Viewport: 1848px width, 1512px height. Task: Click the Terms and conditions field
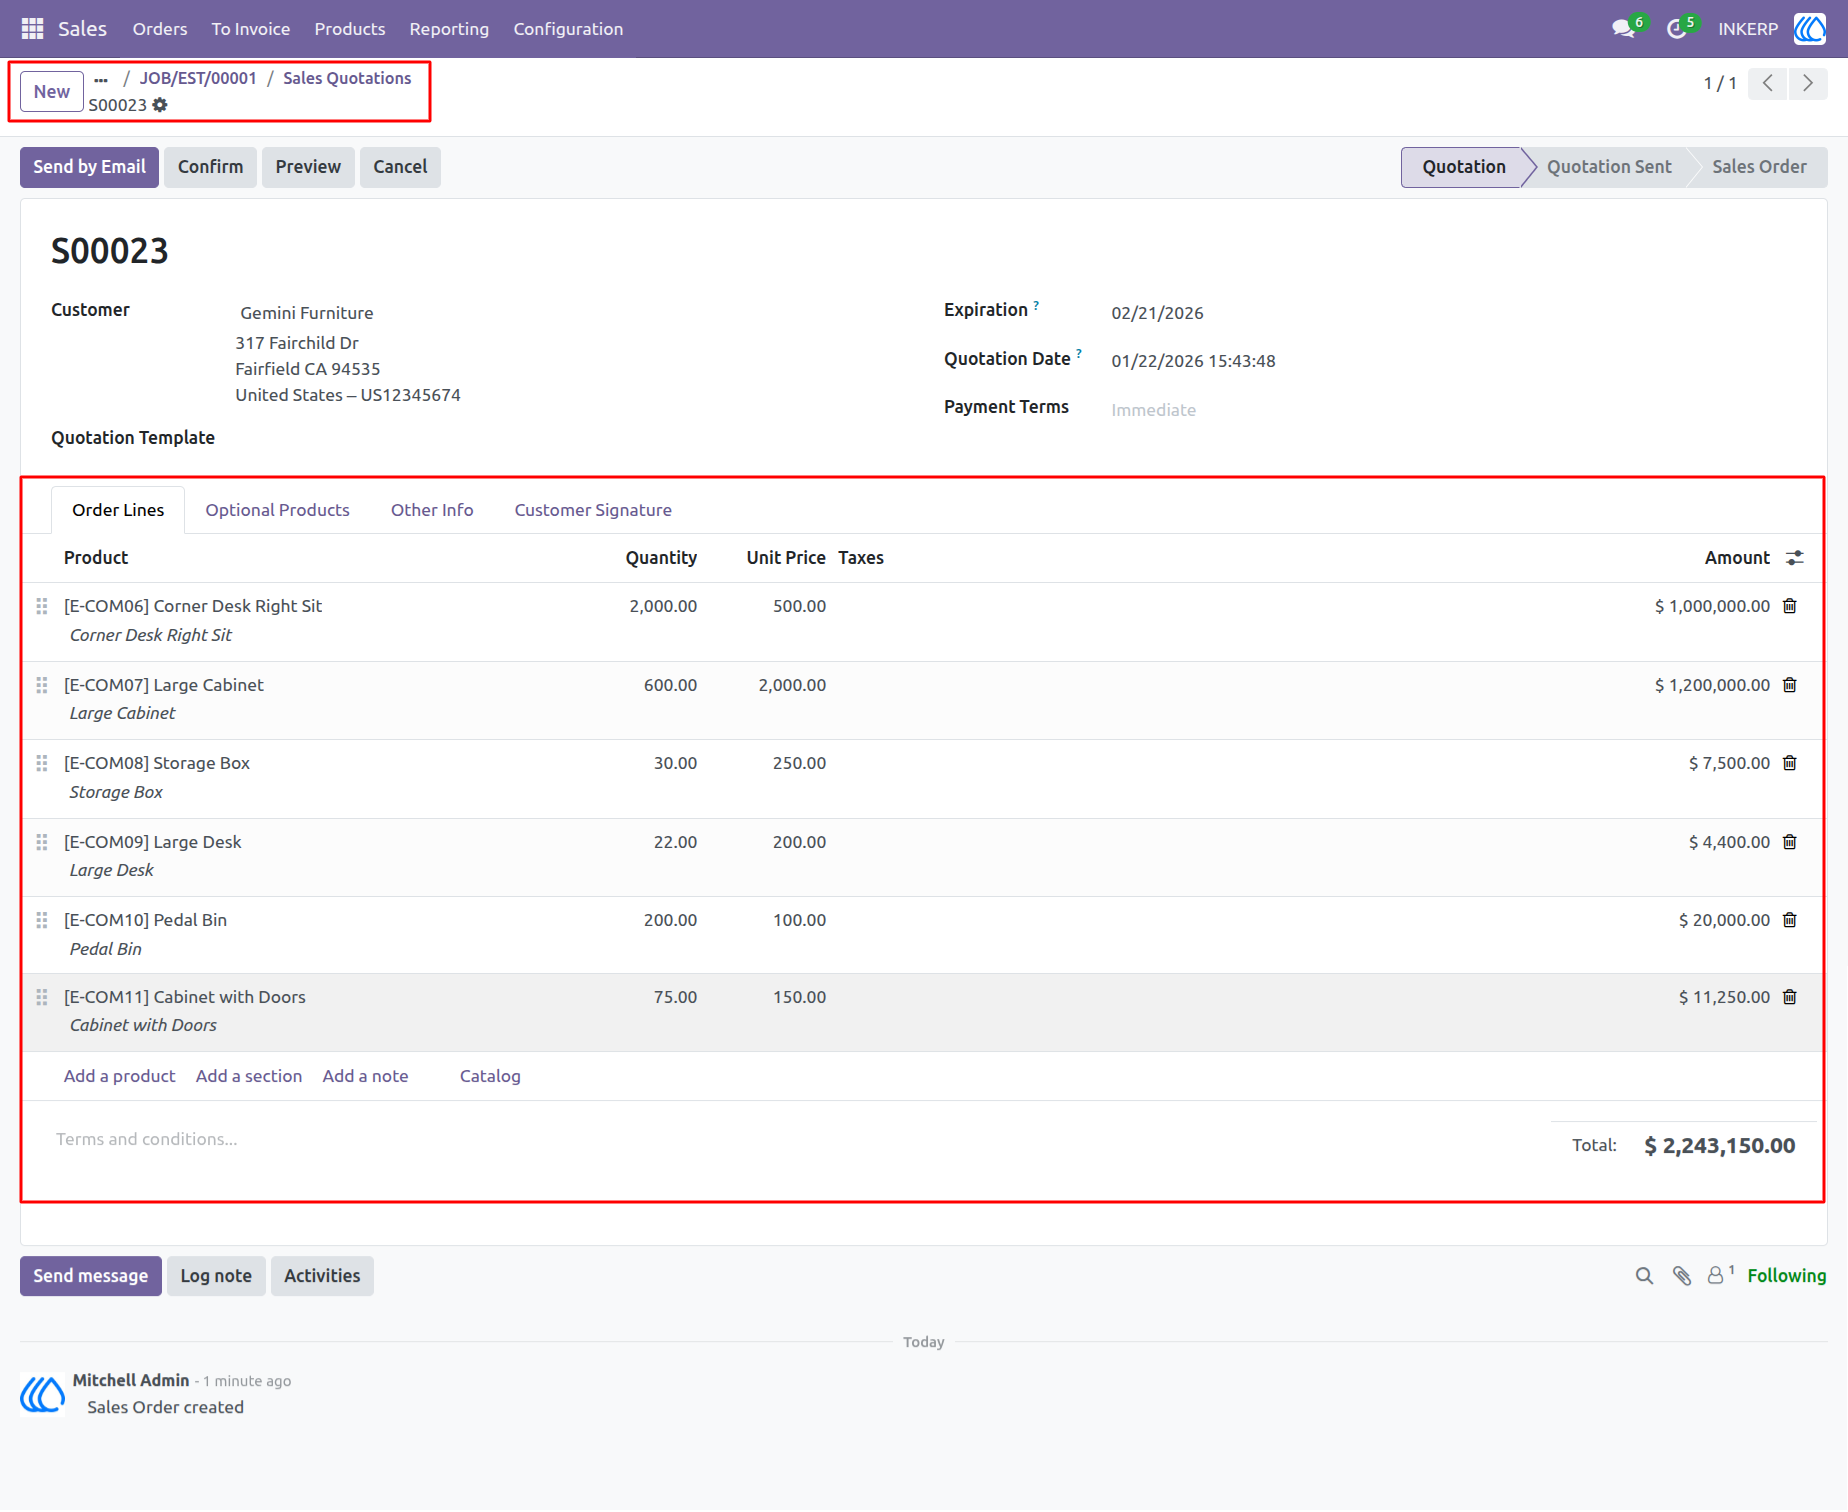click(x=147, y=1139)
